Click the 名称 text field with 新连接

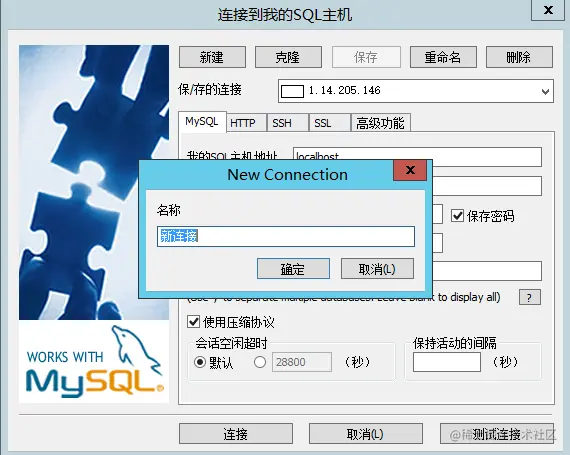[286, 236]
